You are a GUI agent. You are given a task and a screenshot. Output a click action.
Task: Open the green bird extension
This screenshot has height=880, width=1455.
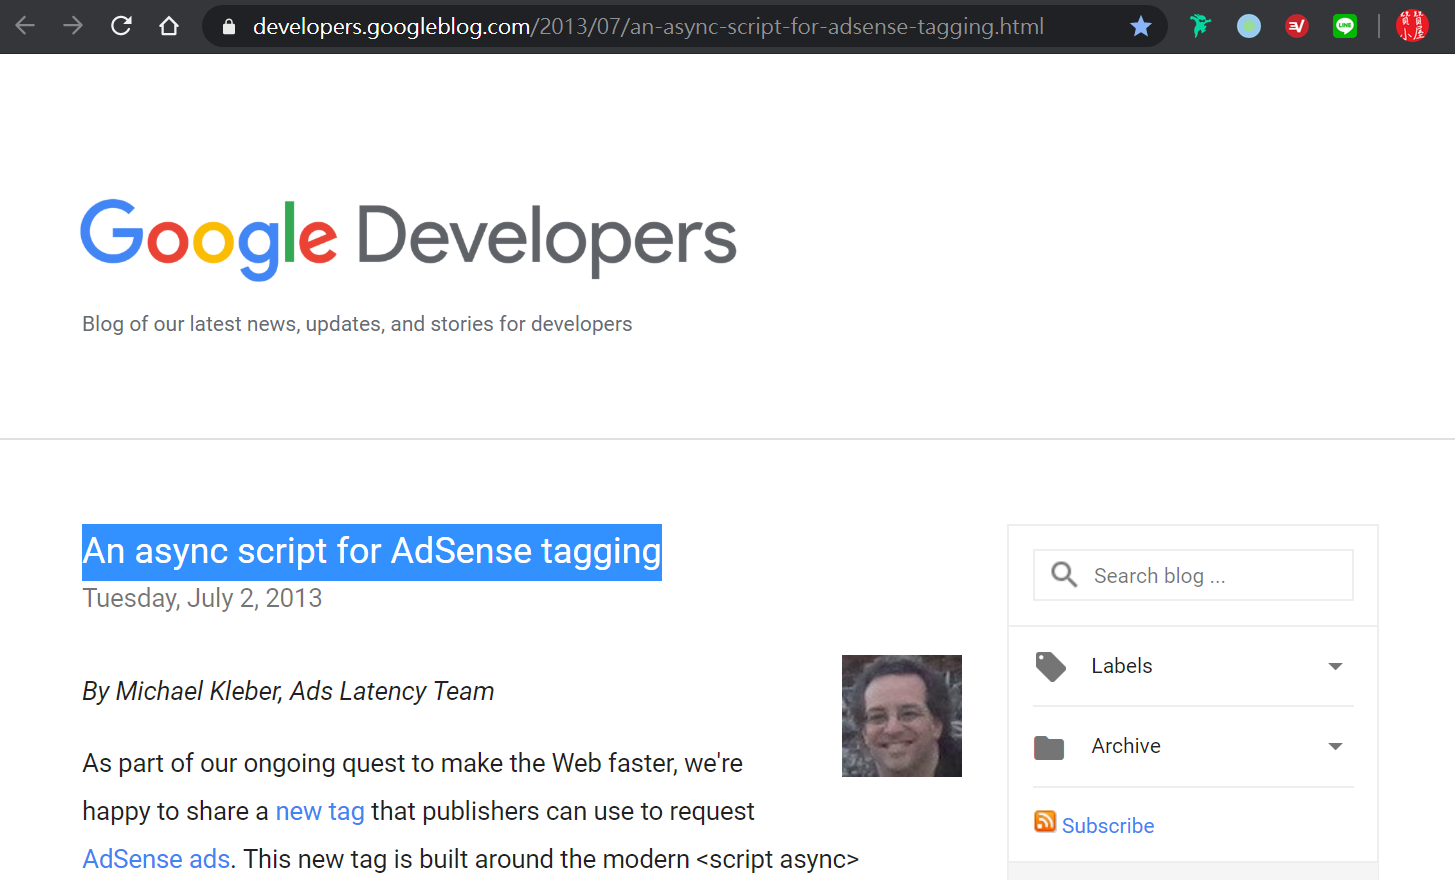[1200, 26]
